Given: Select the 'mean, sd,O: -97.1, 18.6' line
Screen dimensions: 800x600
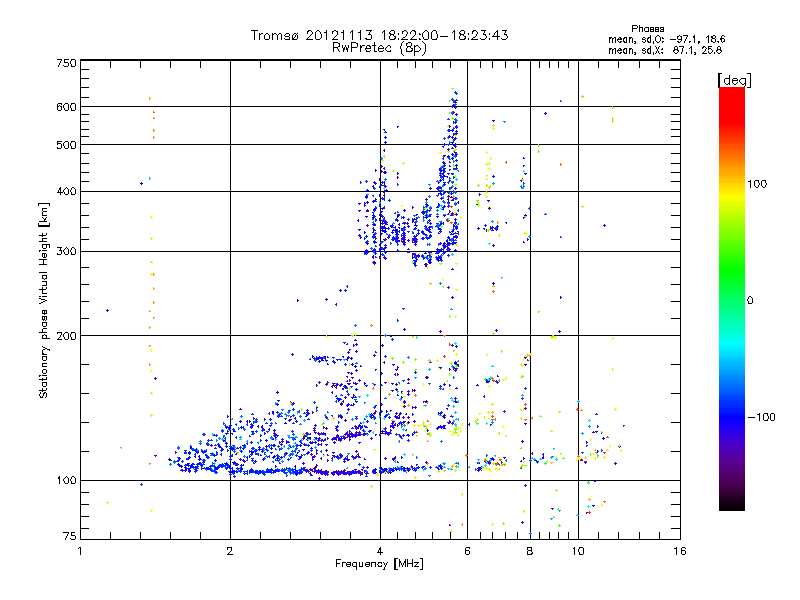Looking at the screenshot, I should (x=666, y=39).
